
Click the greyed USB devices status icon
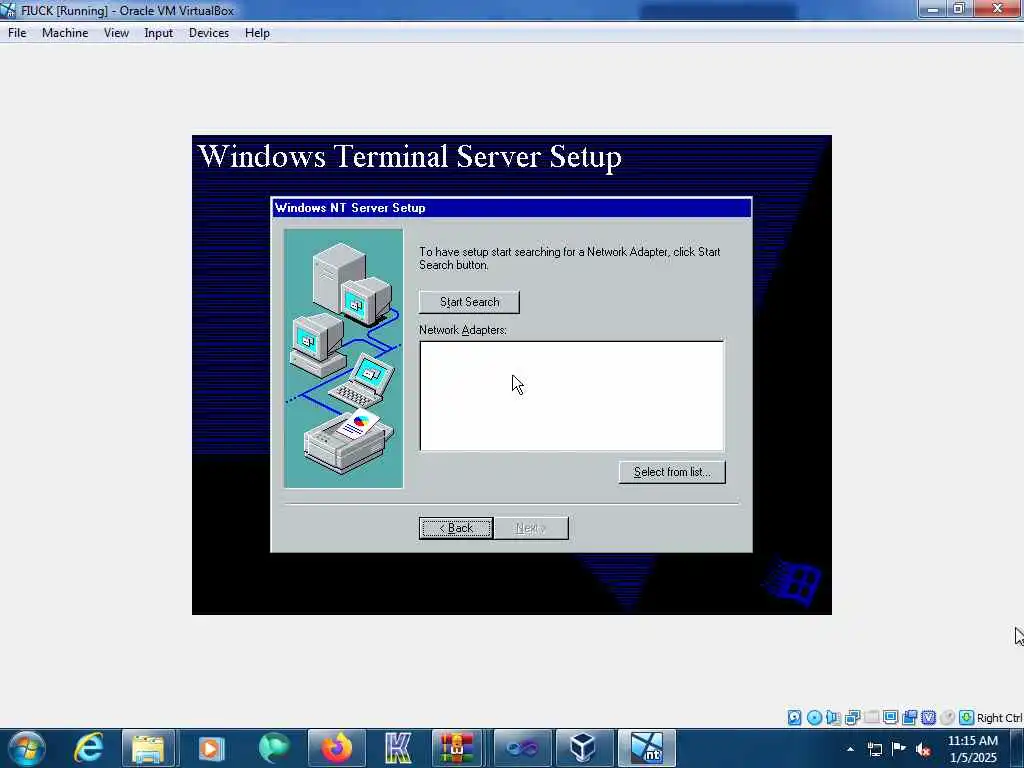871,718
